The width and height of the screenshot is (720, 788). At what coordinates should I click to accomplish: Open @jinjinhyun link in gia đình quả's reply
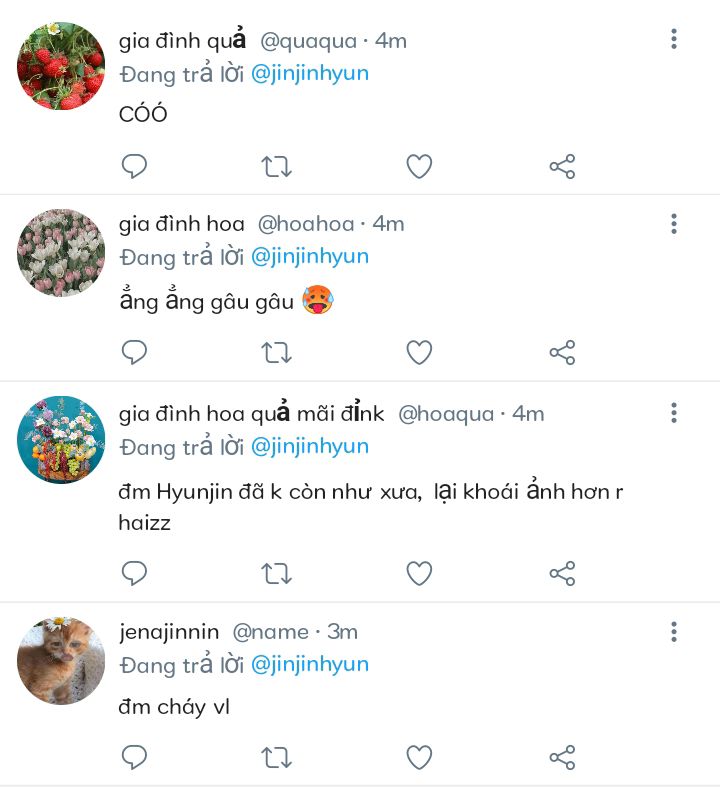click(310, 74)
